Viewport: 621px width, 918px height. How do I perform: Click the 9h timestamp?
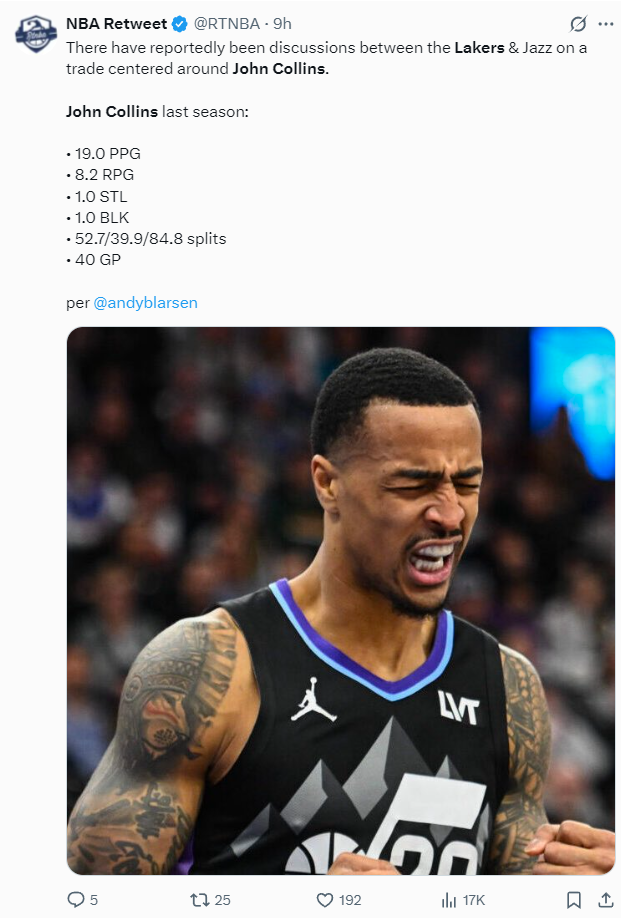click(282, 23)
